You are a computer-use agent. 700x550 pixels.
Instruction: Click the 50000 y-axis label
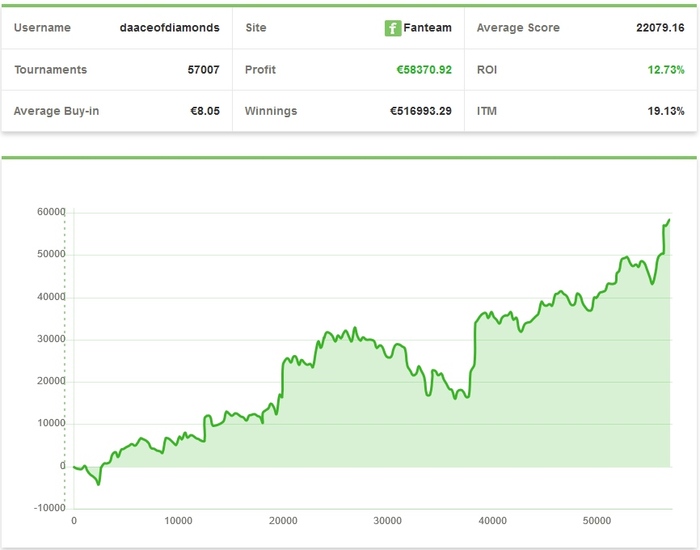[x=51, y=254]
